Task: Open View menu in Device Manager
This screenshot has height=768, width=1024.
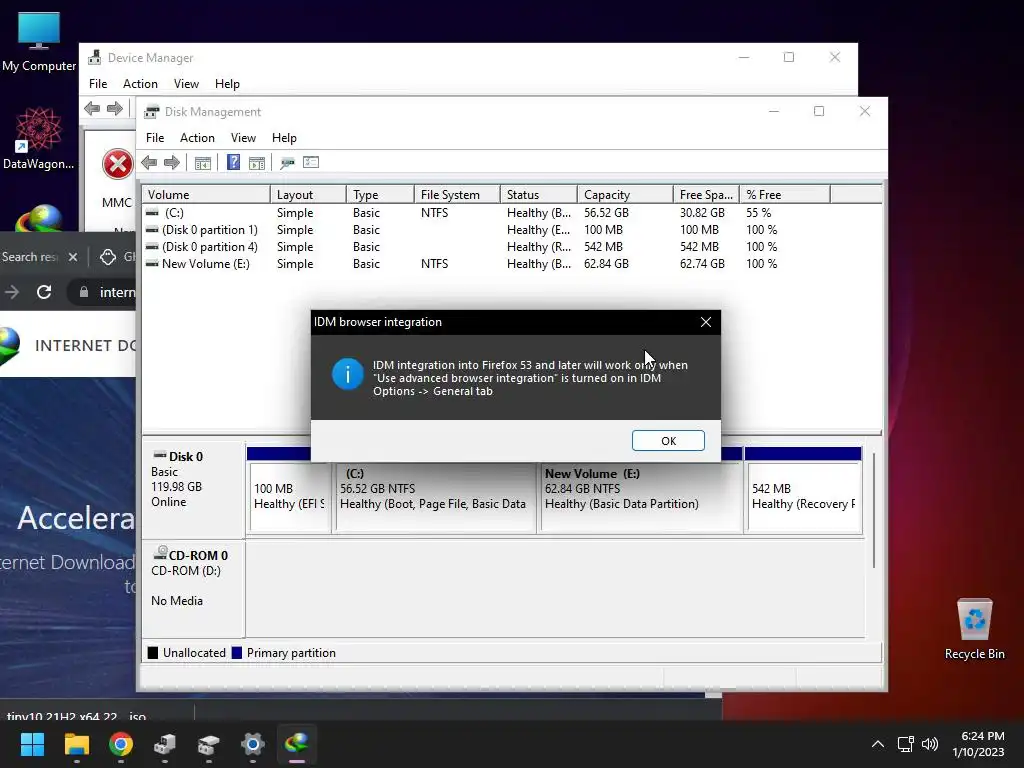Action: (186, 84)
